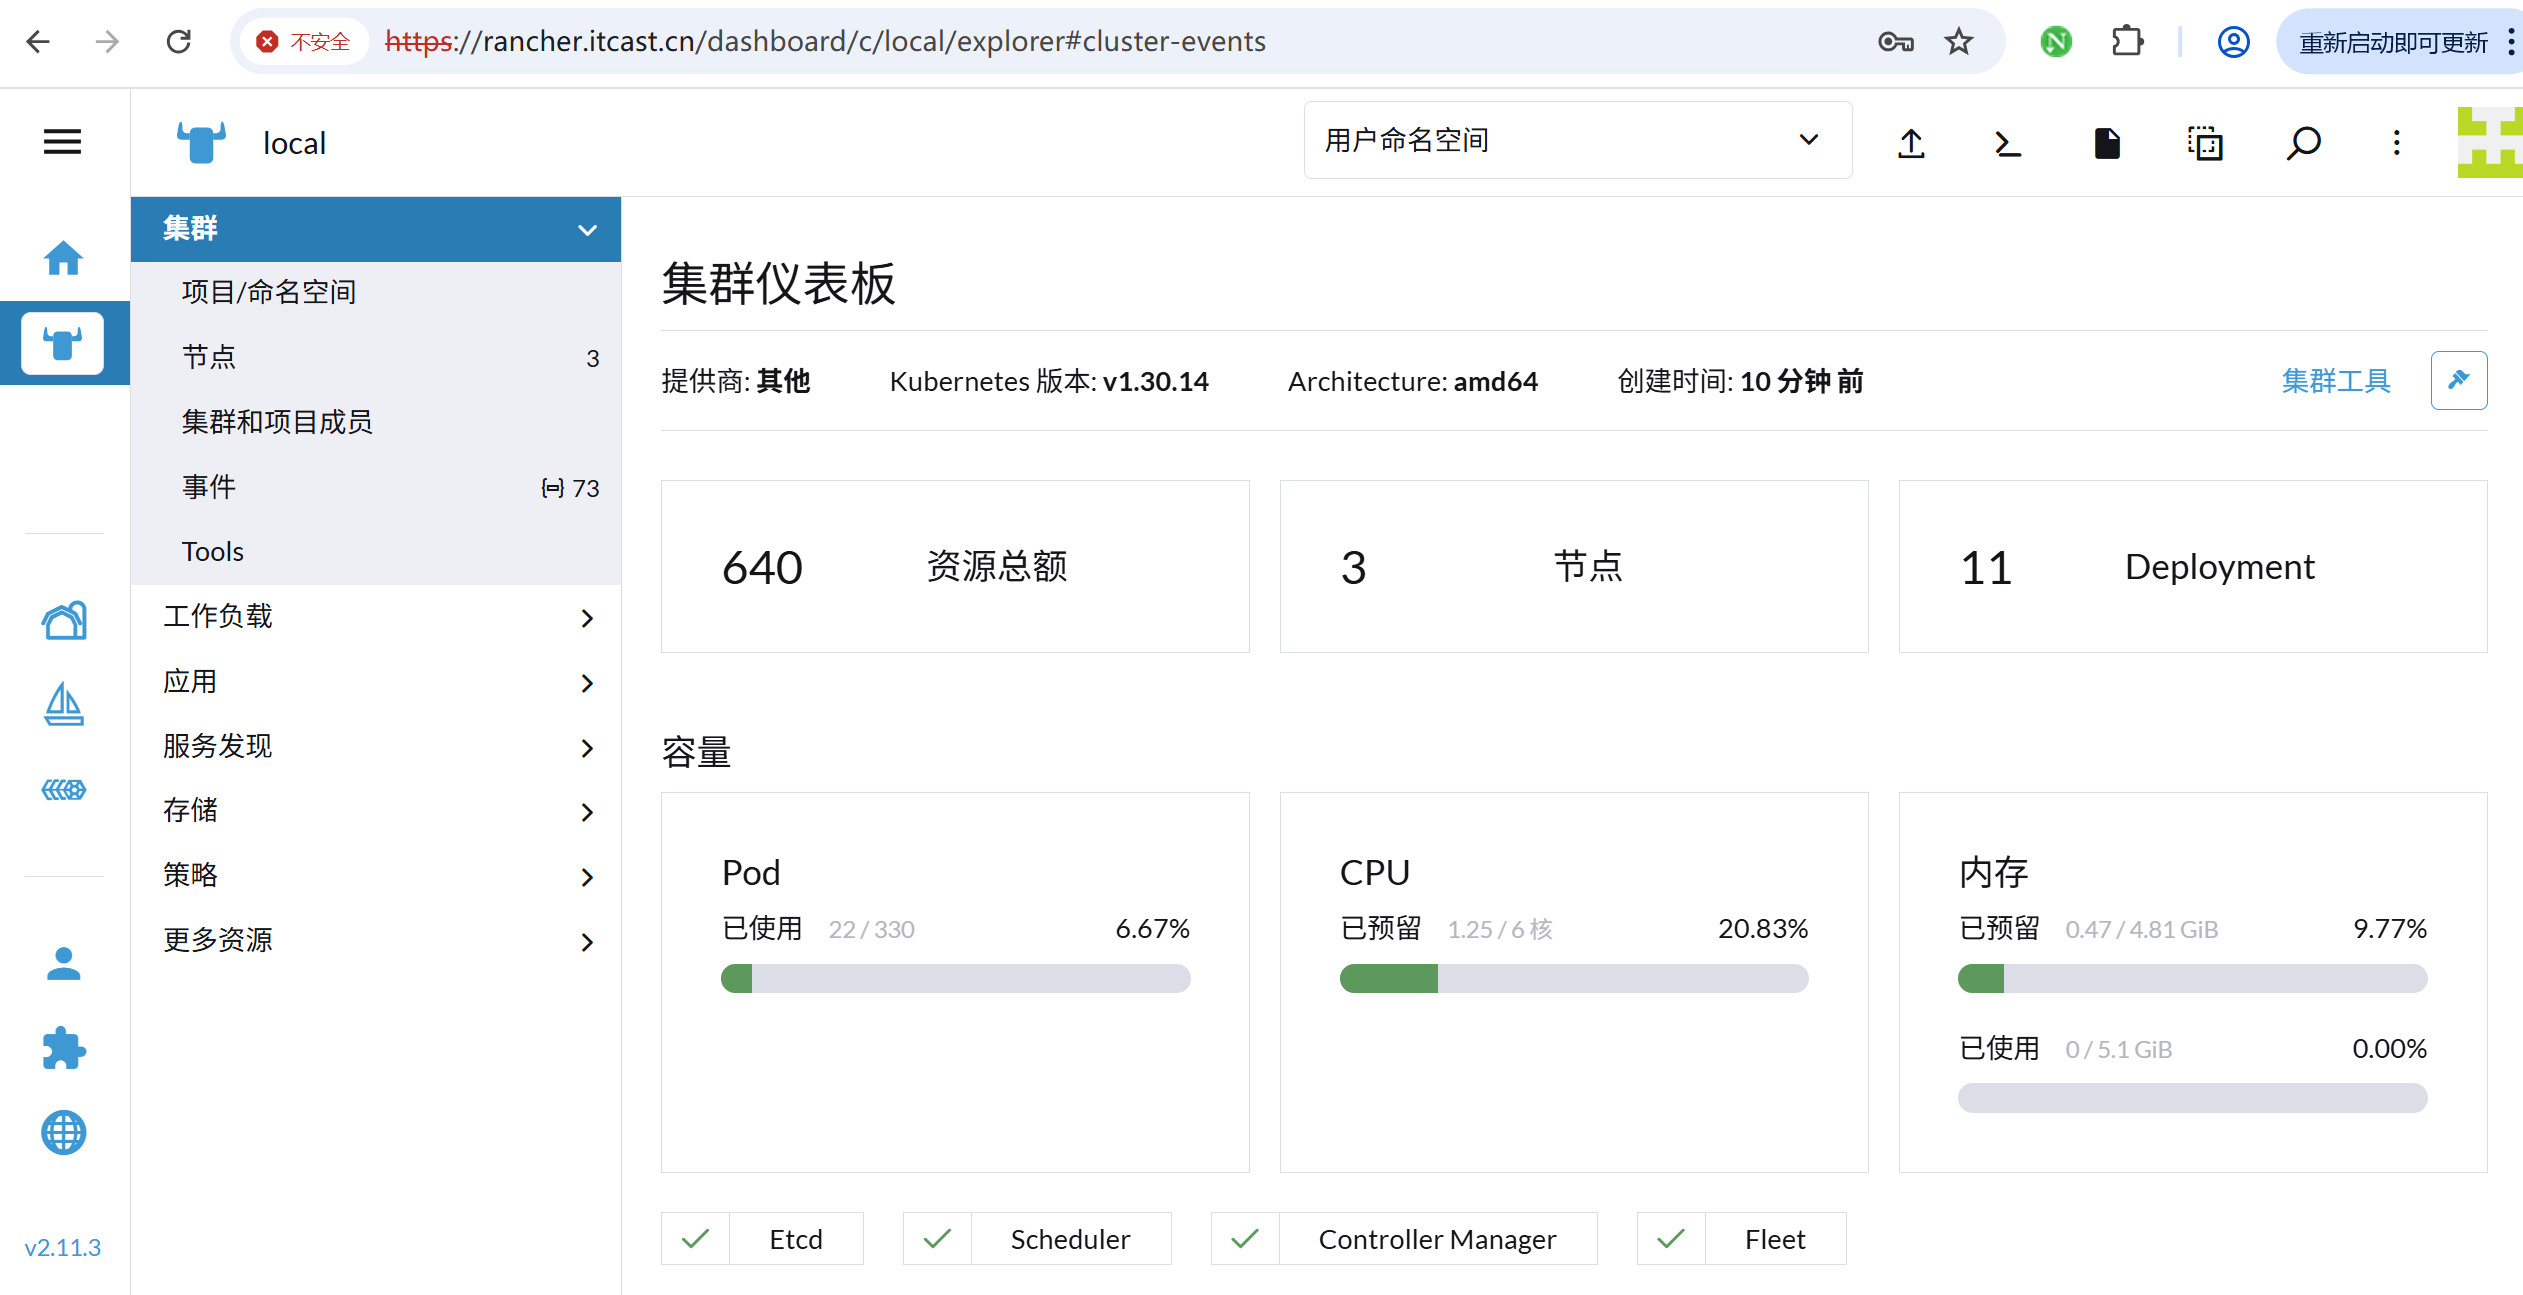Open the resource search magnifier icon
2523x1295 pixels.
coord(2303,143)
